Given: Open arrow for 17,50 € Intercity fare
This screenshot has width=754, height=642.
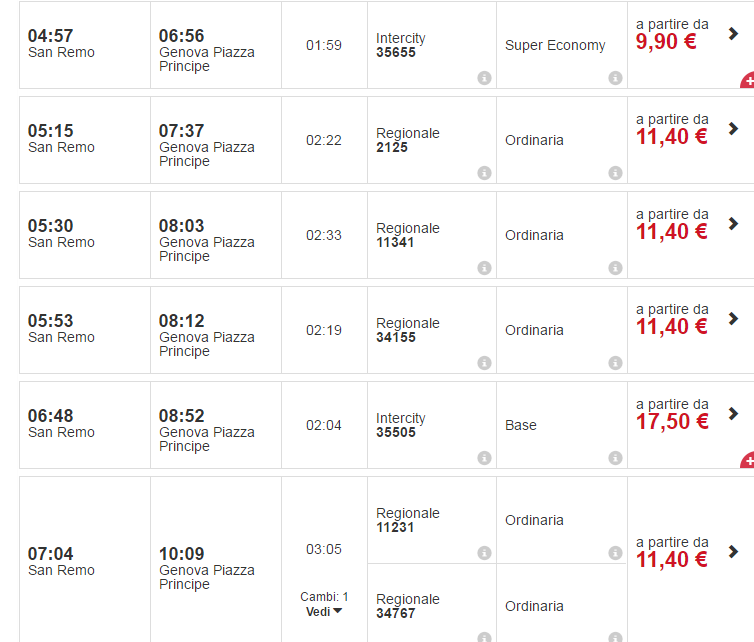Looking at the screenshot, I should pyautogui.click(x=733, y=414).
